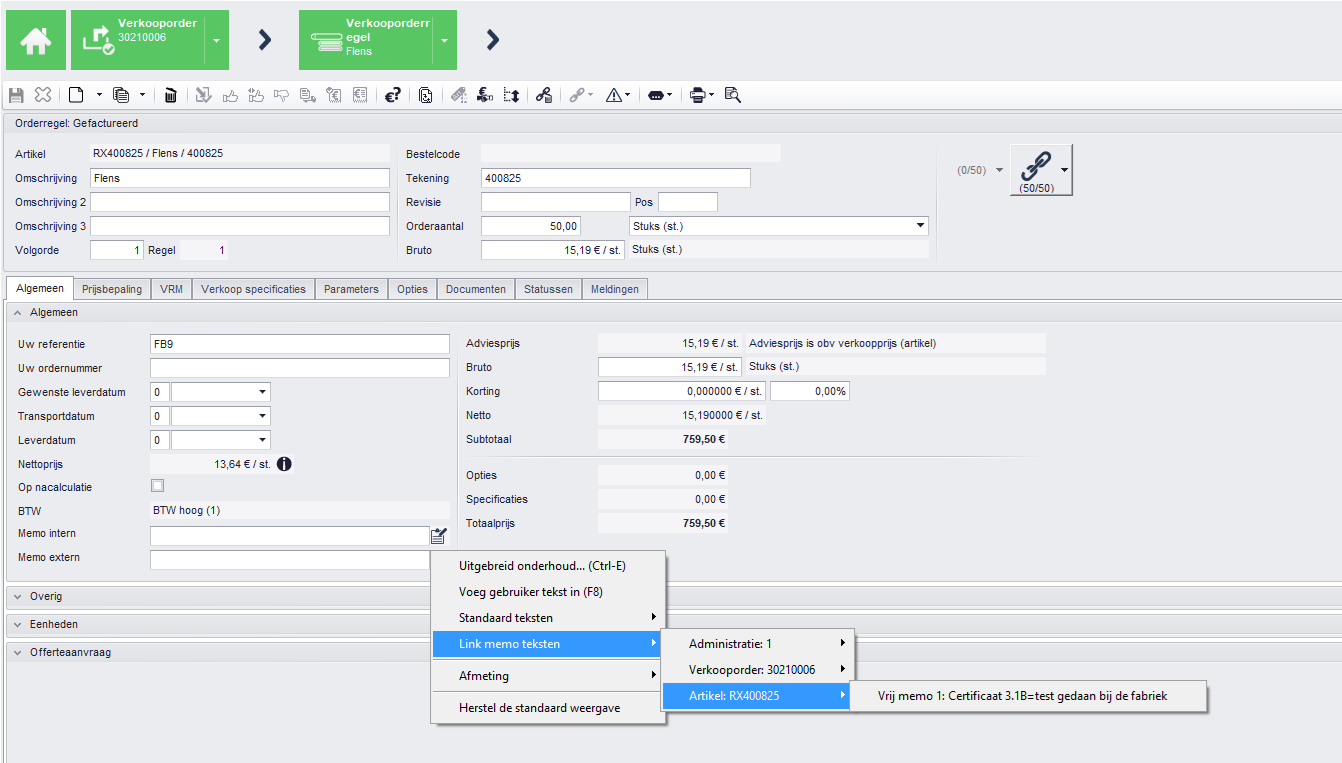Choose Uitgebreid onderhoud (Ctrl-E) menu item
The image size is (1342, 763).
[548, 566]
